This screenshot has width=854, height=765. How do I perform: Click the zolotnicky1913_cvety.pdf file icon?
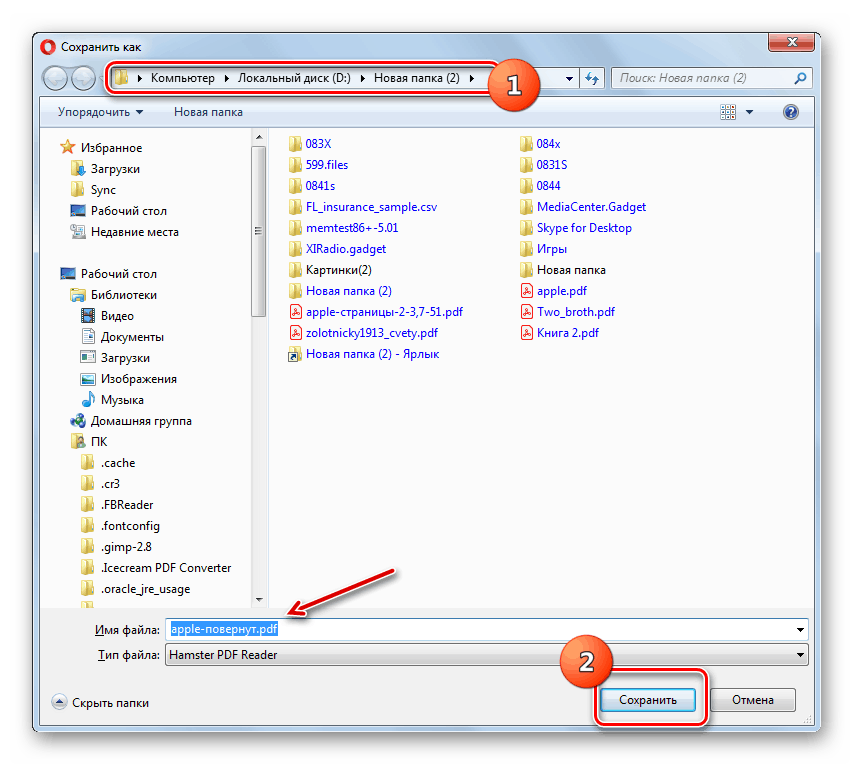tap(295, 333)
